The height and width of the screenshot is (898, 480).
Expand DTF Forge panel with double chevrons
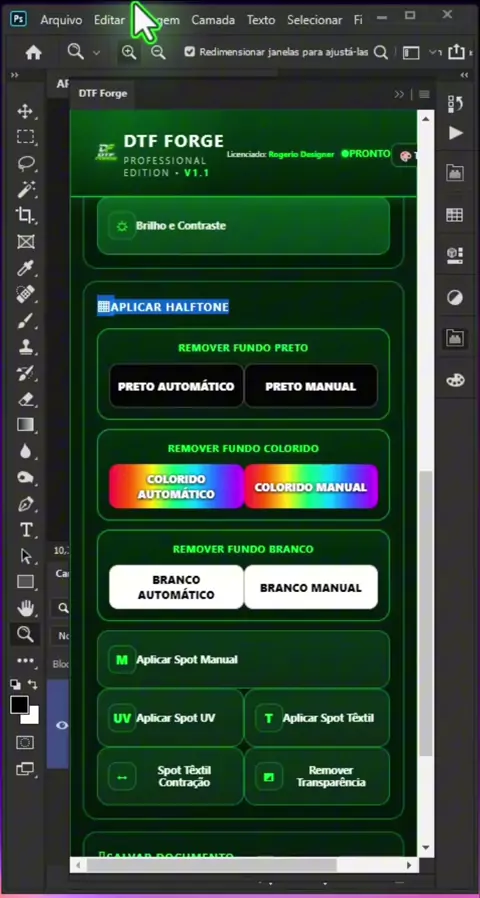[x=399, y=94]
